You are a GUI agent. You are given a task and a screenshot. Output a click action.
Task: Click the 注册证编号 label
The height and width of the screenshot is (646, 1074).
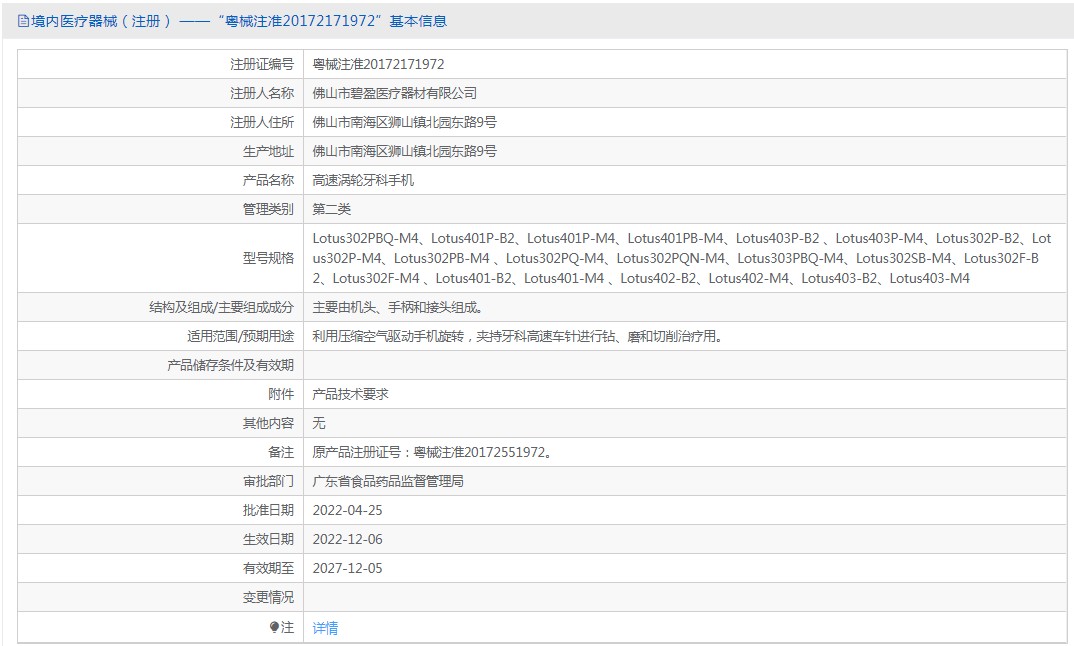[x=262, y=64]
